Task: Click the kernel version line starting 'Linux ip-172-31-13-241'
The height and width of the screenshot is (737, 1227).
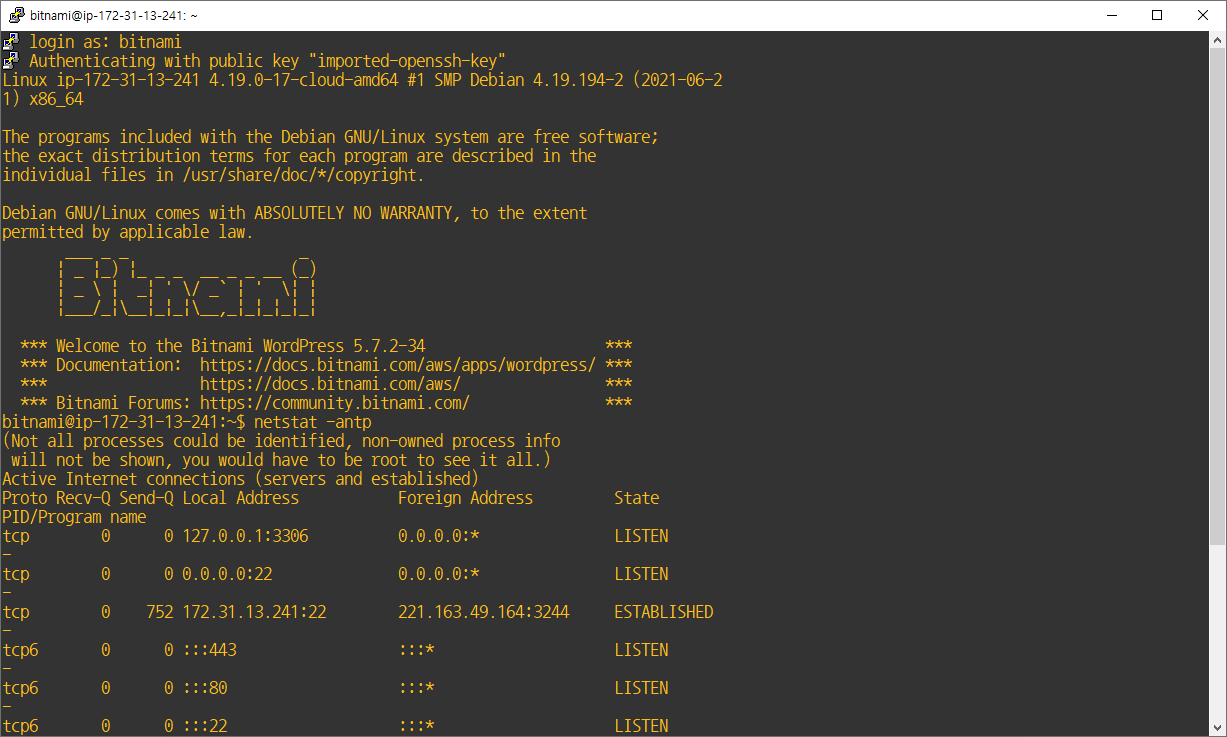Action: [362, 80]
